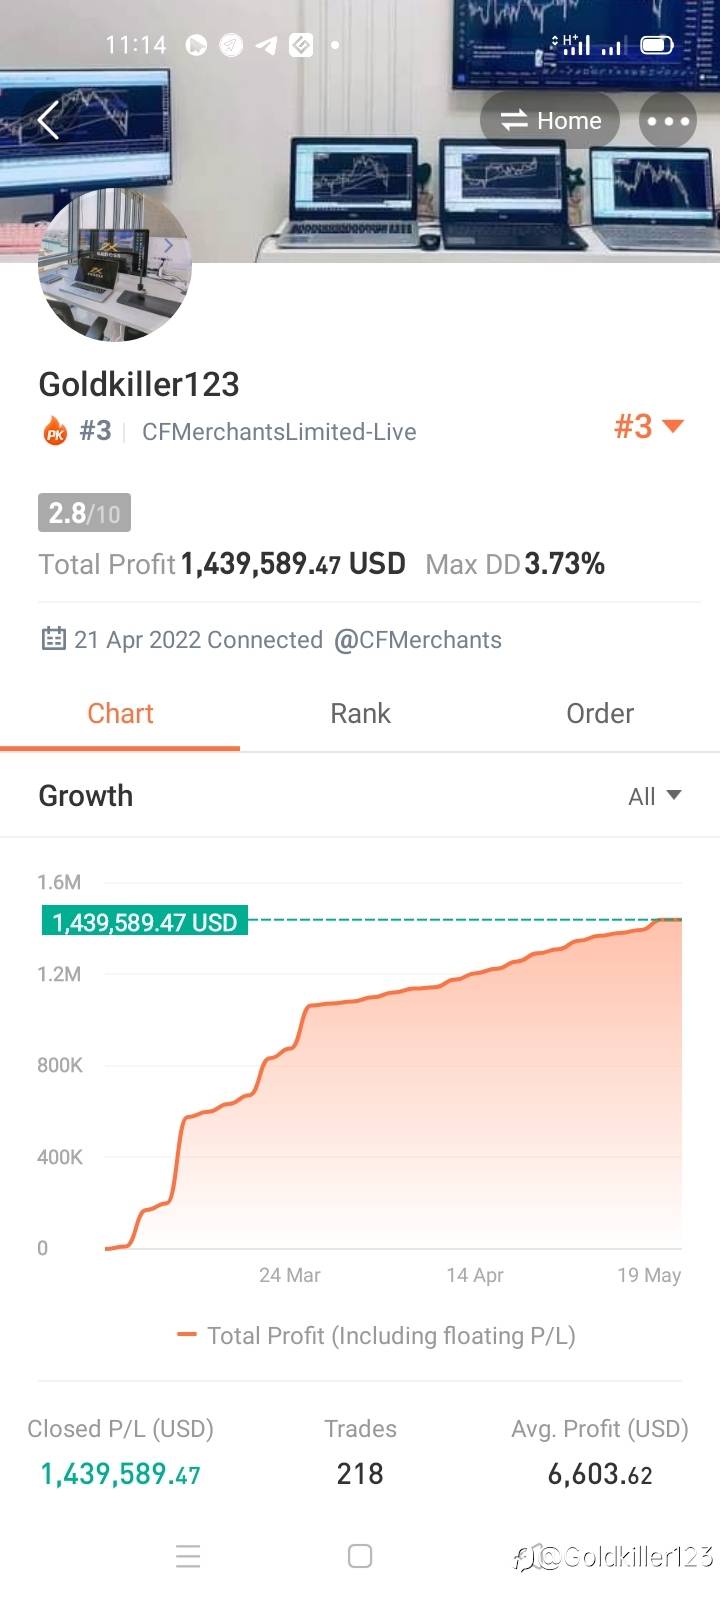Tap the Telegram notification icon

[x=266, y=45]
